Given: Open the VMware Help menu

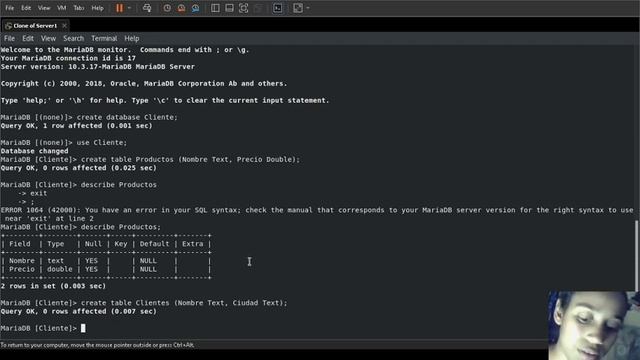Looking at the screenshot, I should [x=97, y=8].
